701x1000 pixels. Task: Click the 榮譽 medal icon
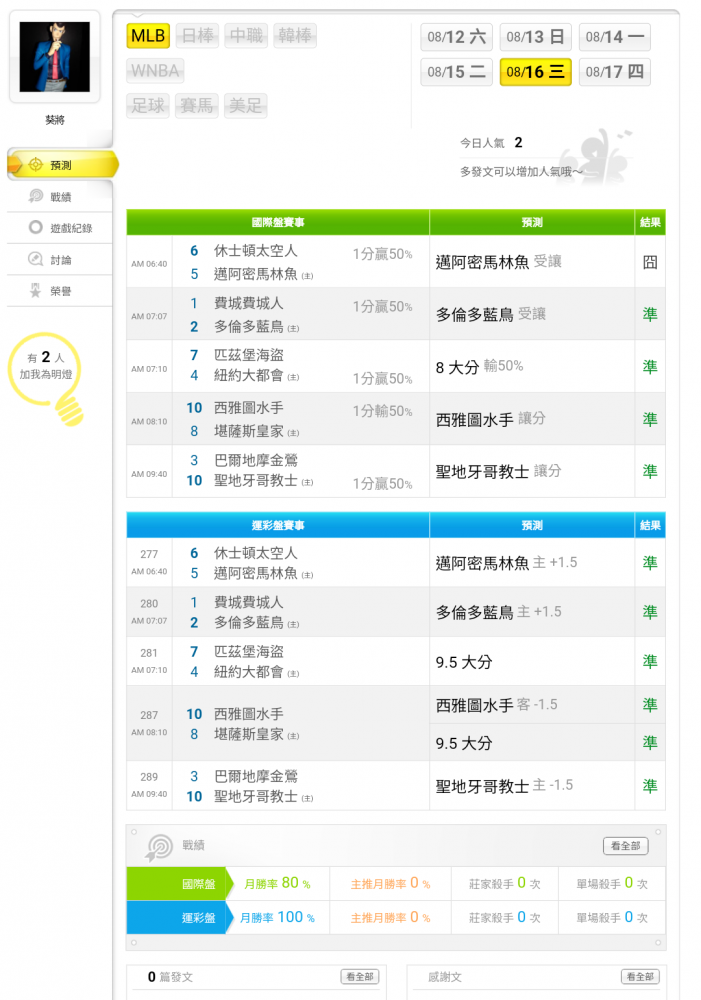tap(36, 291)
